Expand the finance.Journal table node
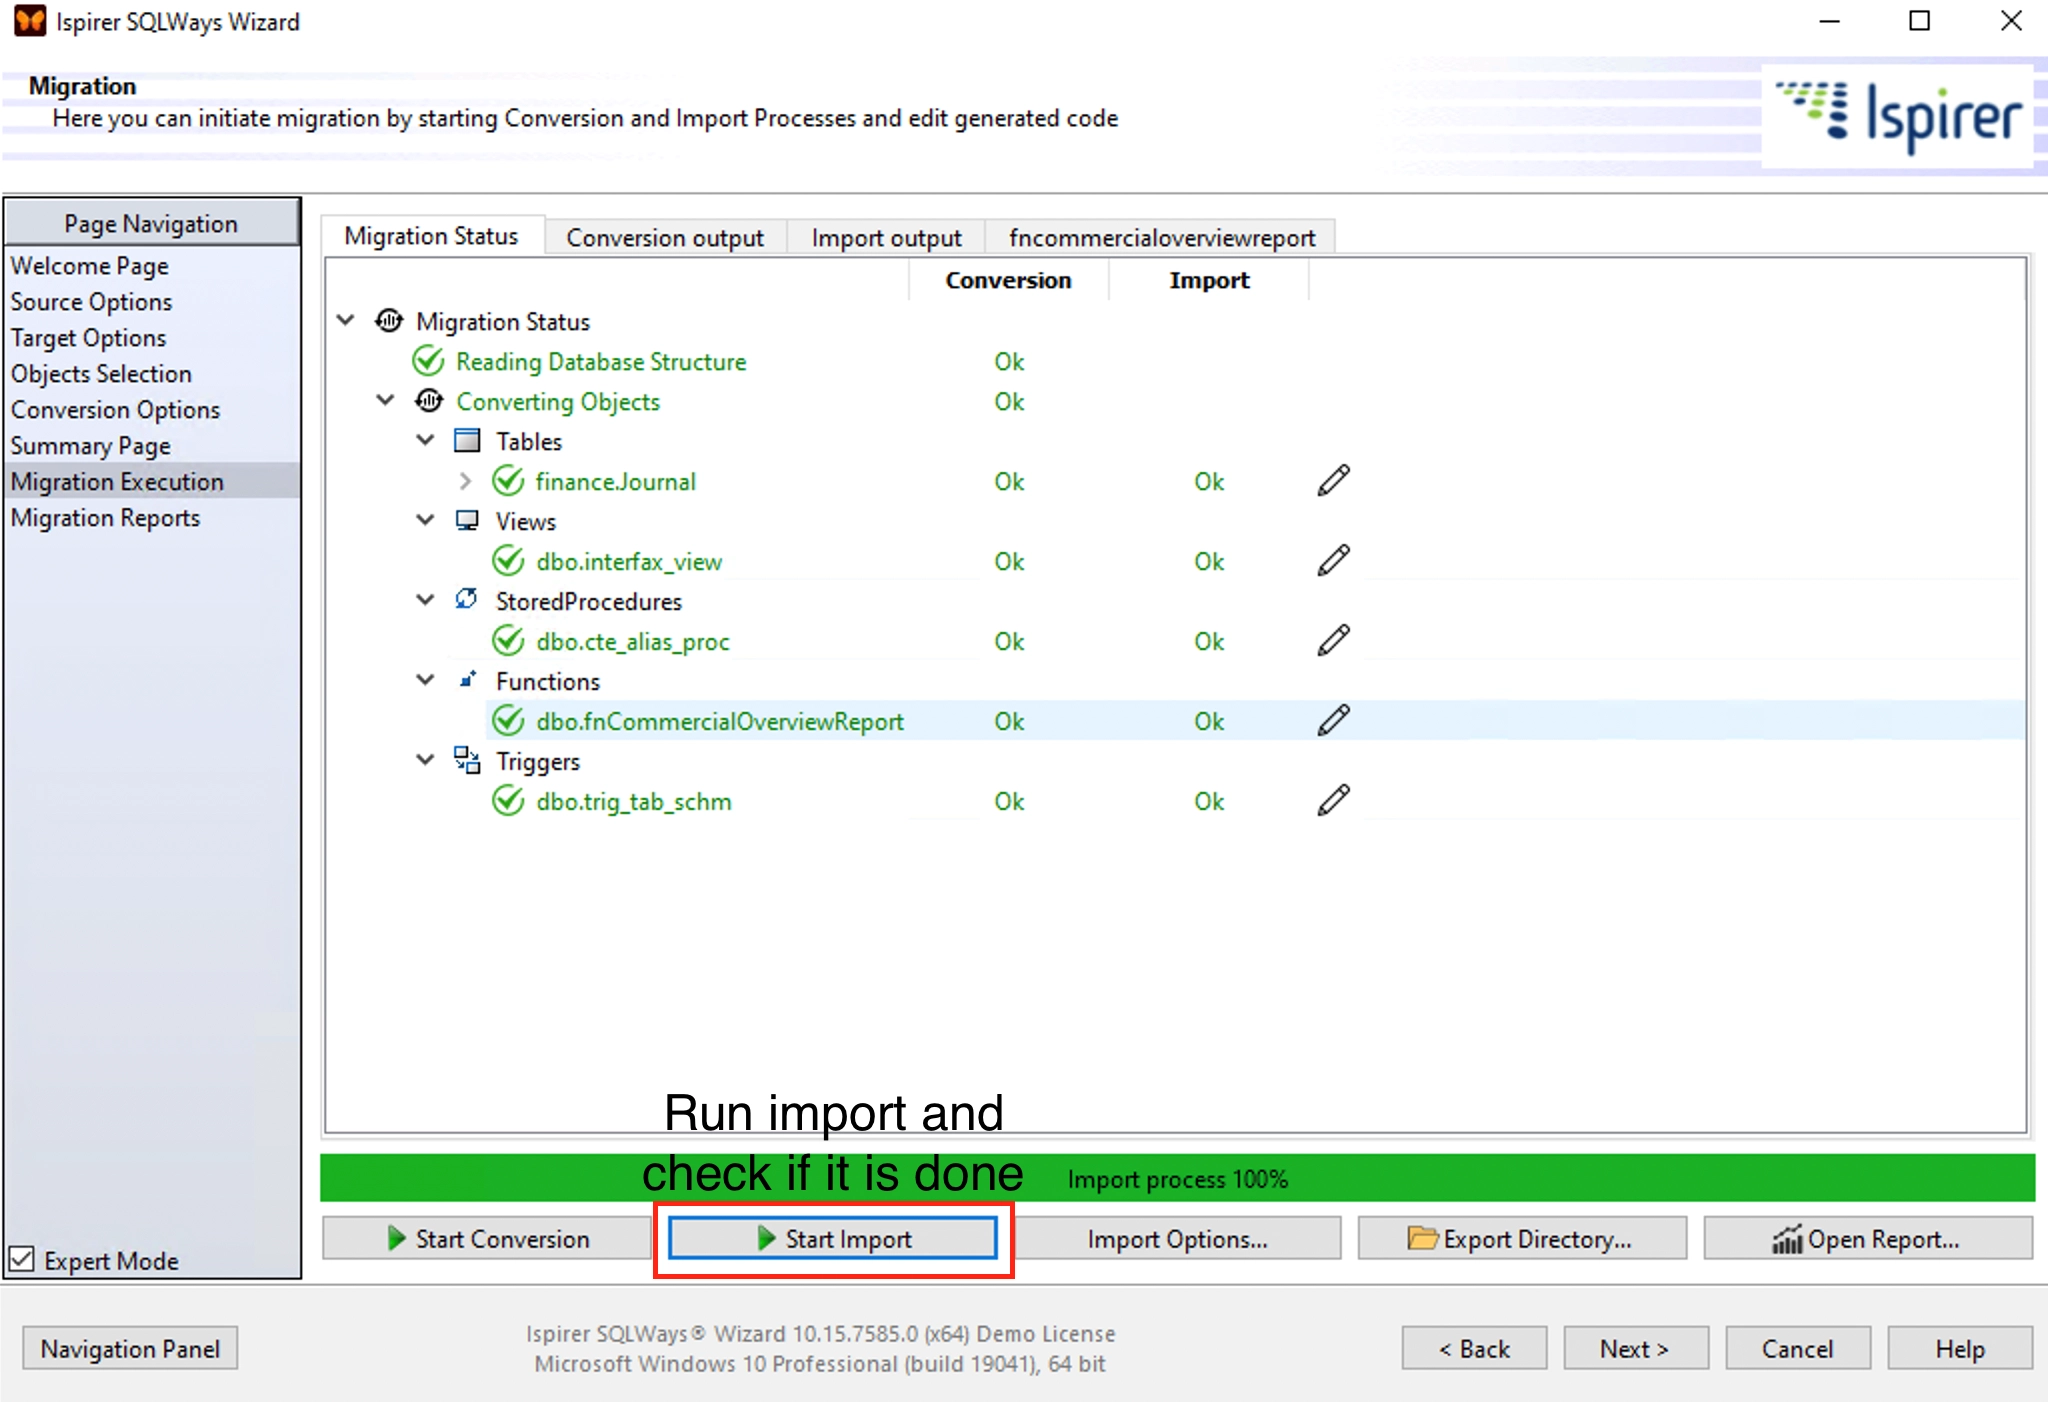This screenshot has width=2048, height=1402. 465,481
